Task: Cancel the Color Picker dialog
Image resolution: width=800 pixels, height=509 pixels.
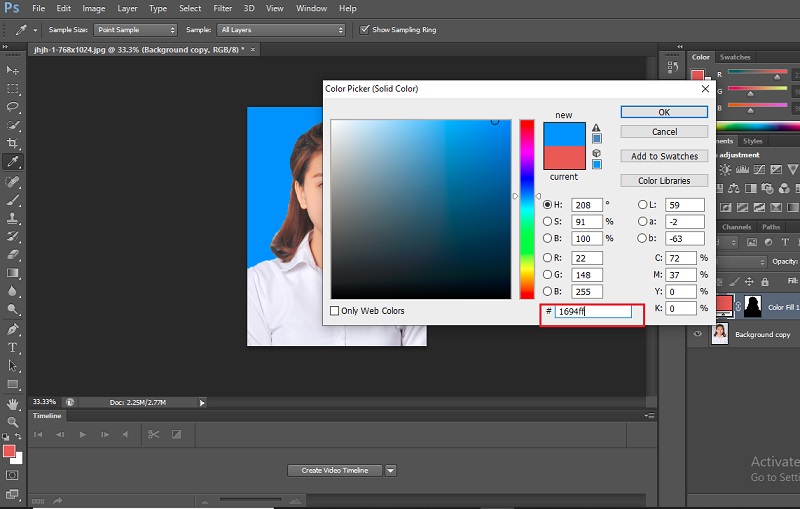Action: point(664,132)
